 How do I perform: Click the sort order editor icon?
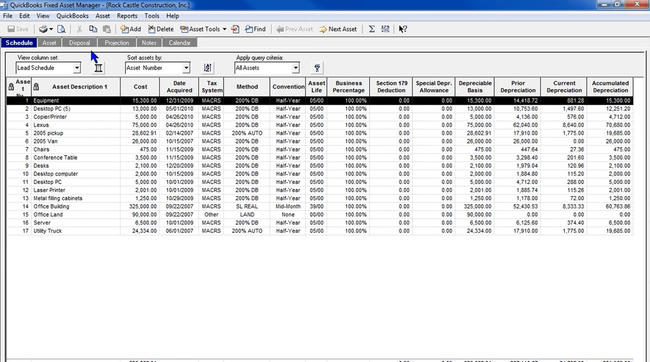coord(208,68)
